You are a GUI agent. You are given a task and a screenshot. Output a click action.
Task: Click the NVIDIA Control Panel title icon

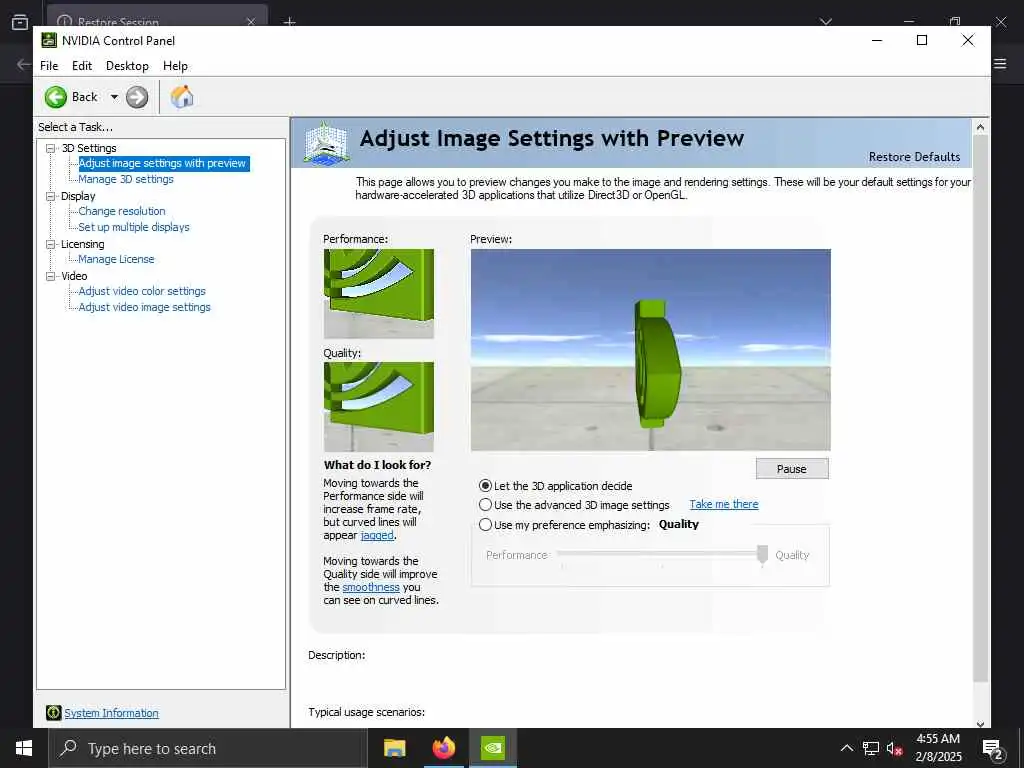[49, 40]
